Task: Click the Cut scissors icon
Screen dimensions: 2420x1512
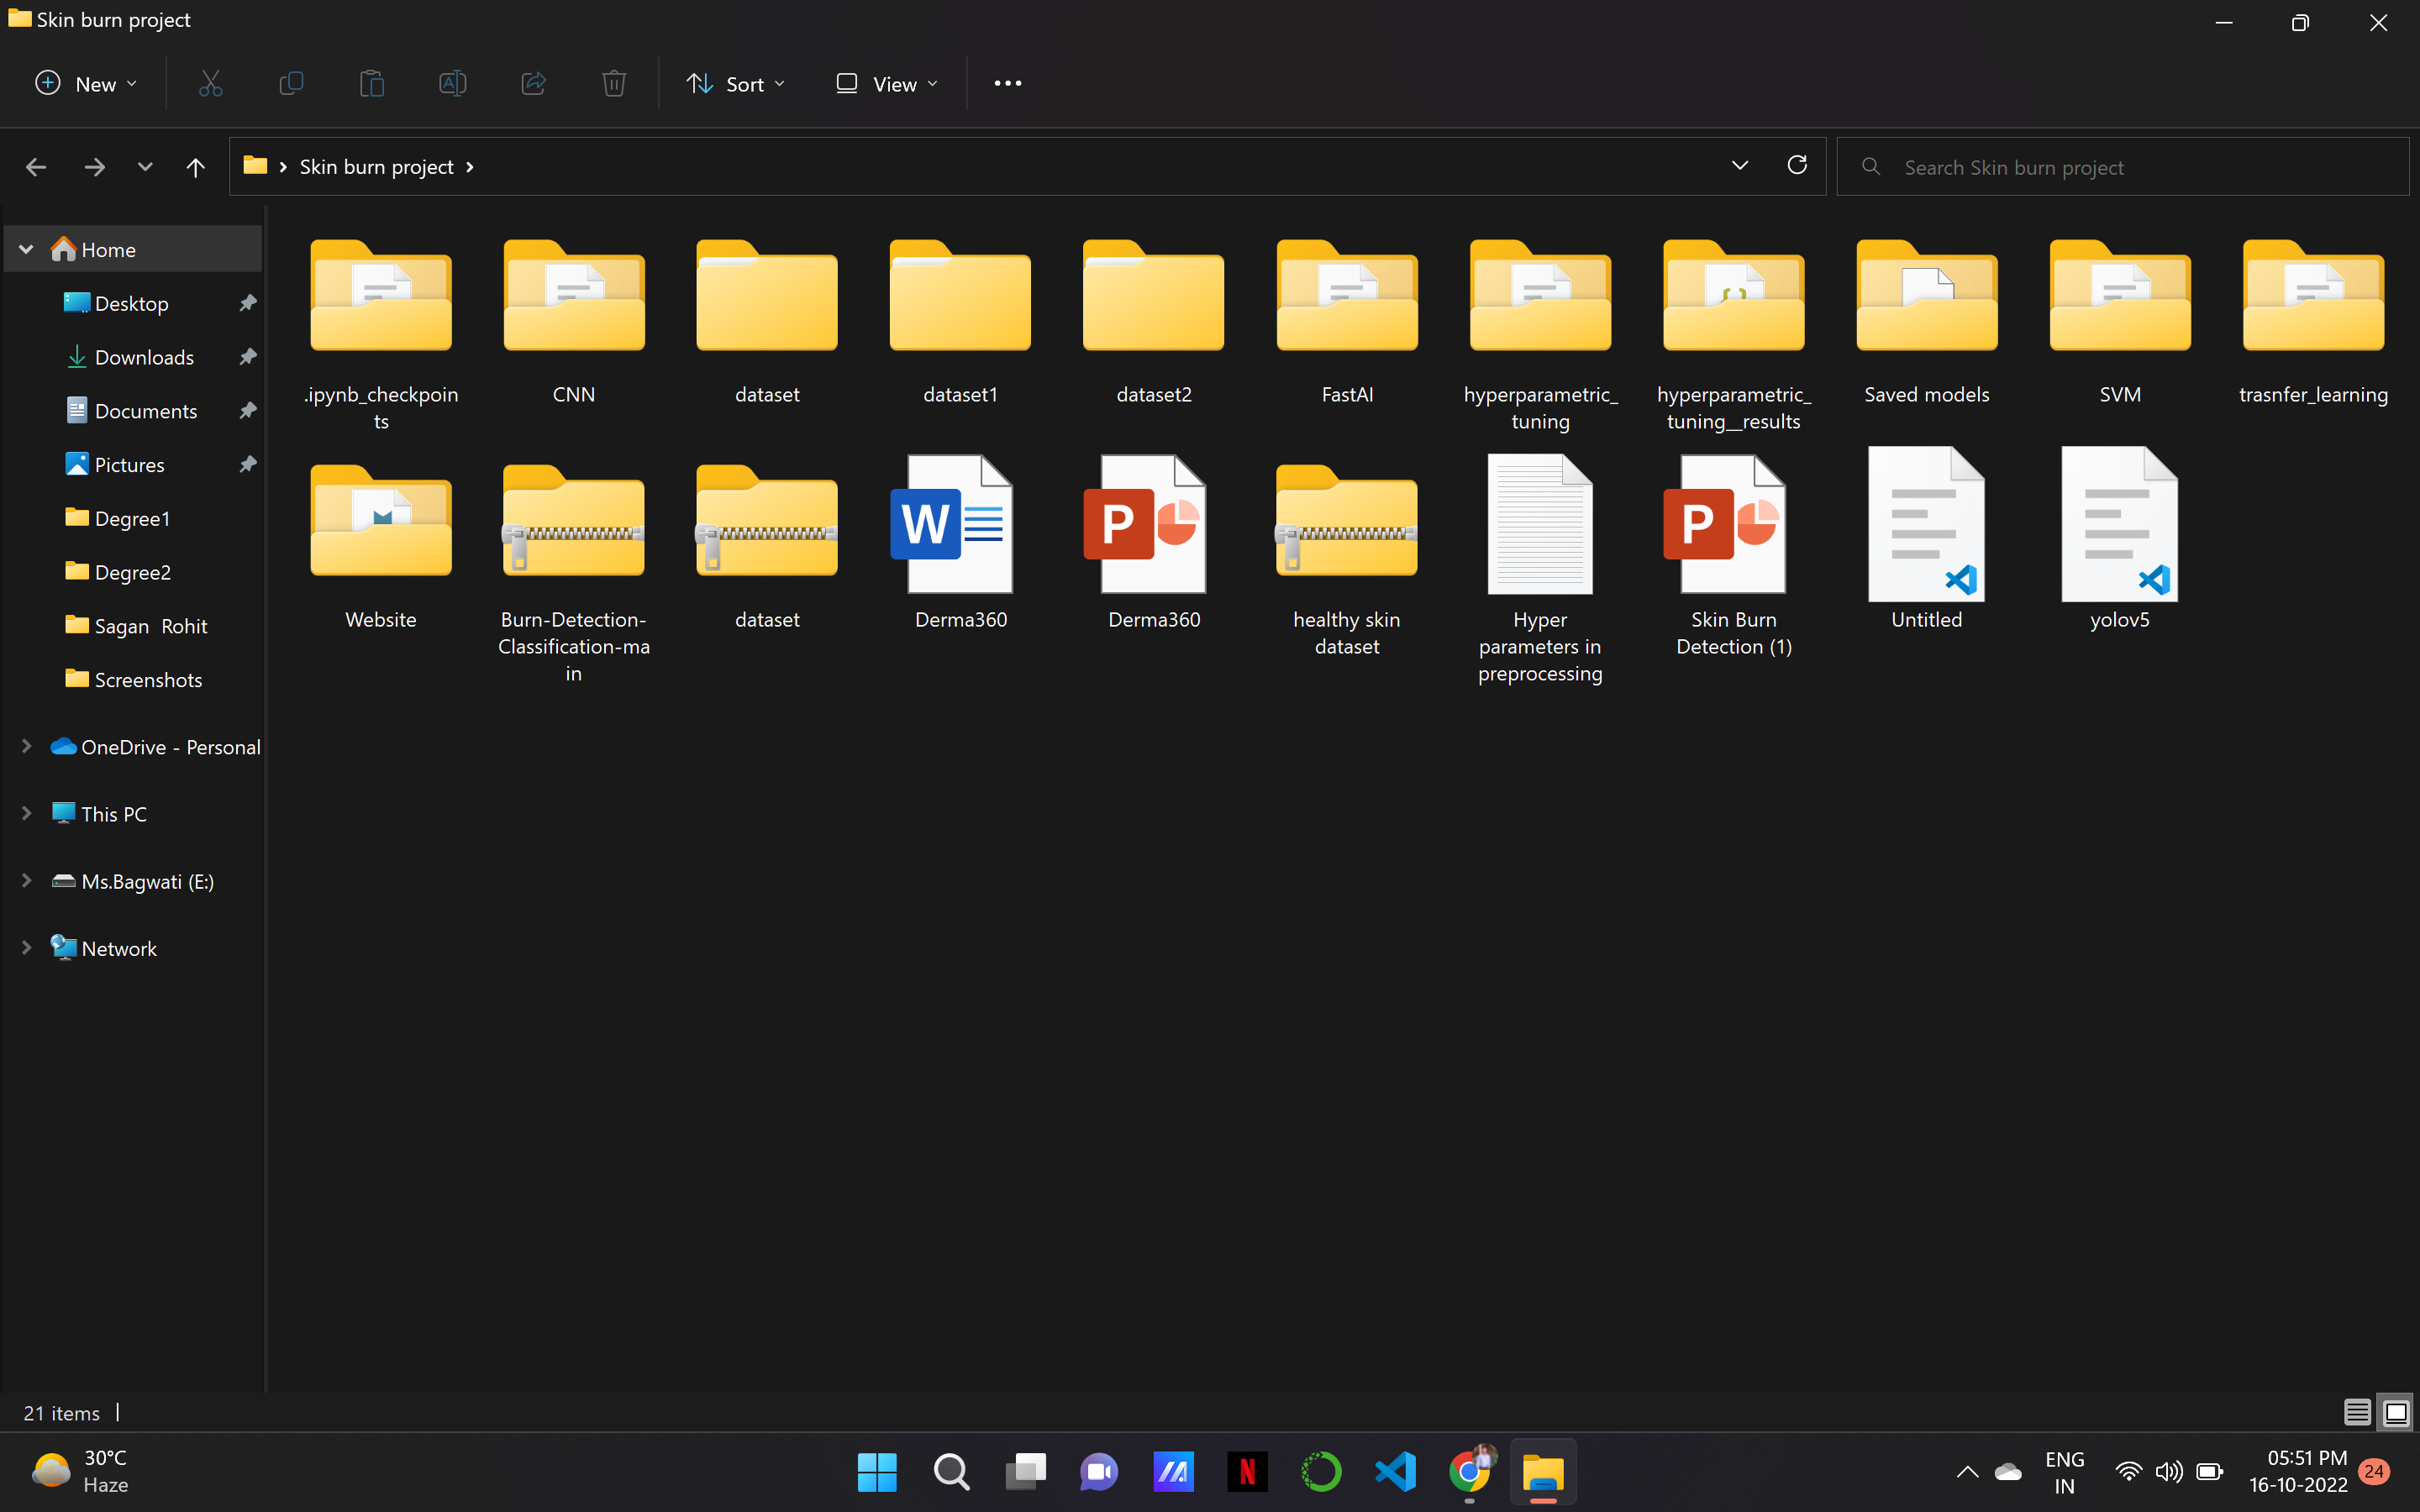Action: pyautogui.click(x=210, y=84)
